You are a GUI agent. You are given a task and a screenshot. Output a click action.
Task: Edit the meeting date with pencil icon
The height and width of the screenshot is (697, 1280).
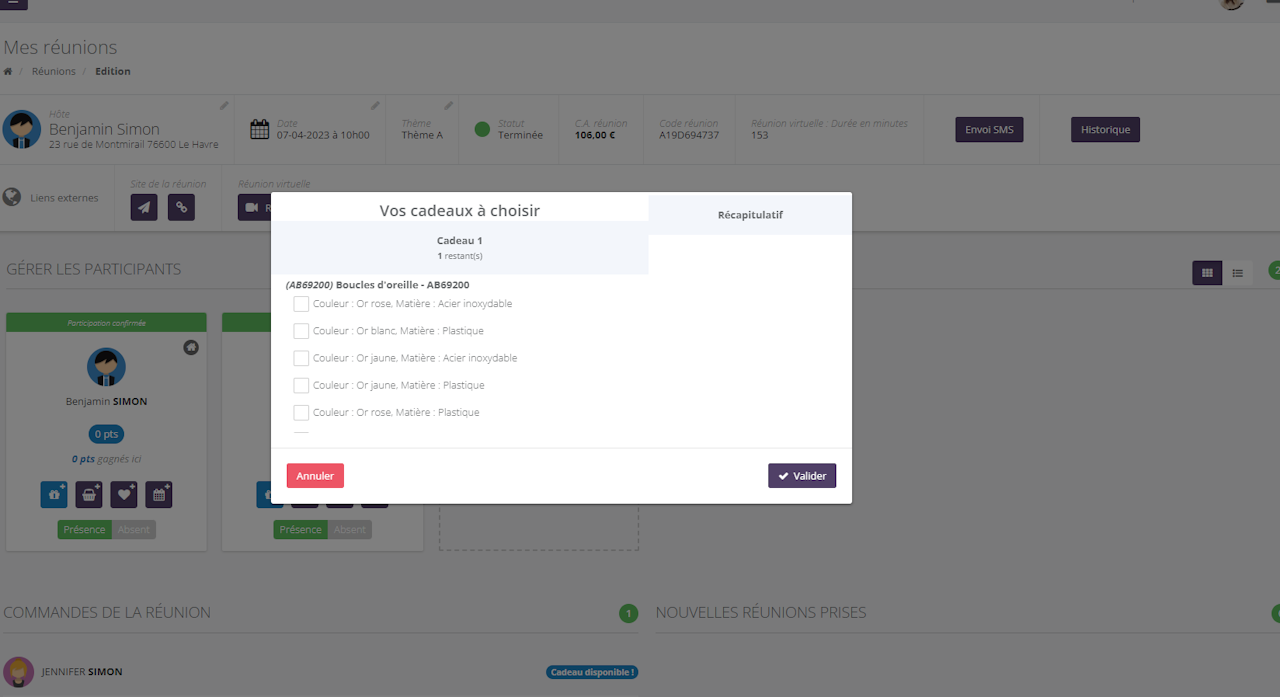(x=375, y=105)
